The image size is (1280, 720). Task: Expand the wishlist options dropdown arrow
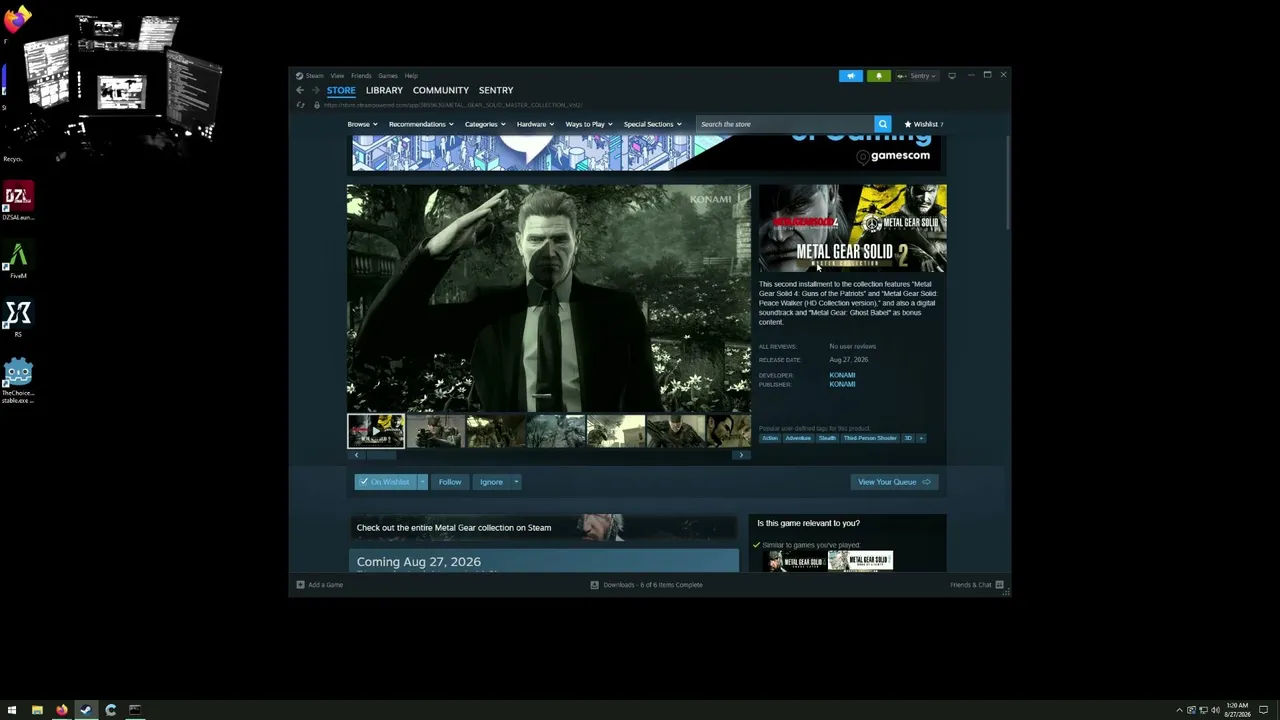422,482
